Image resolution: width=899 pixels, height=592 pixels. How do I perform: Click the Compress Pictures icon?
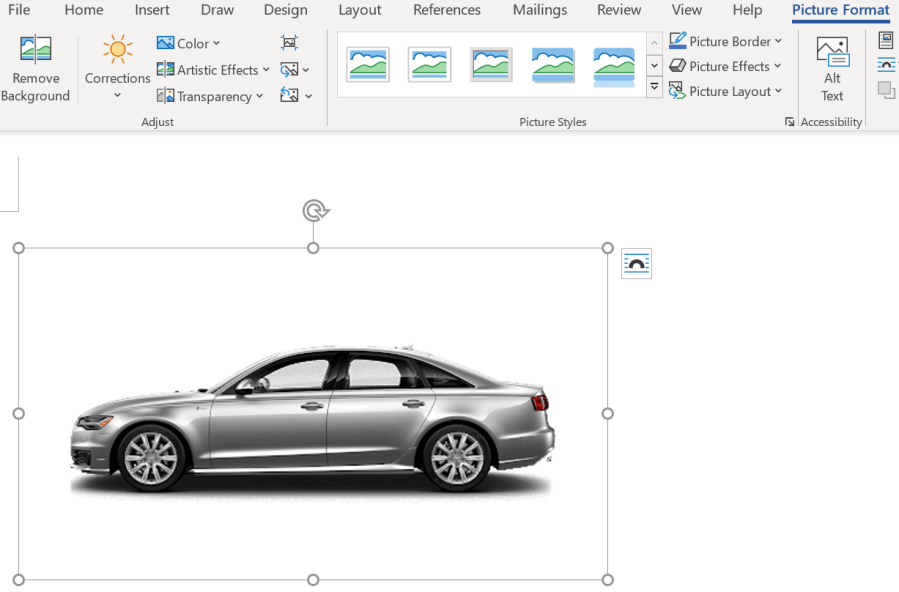coord(289,43)
